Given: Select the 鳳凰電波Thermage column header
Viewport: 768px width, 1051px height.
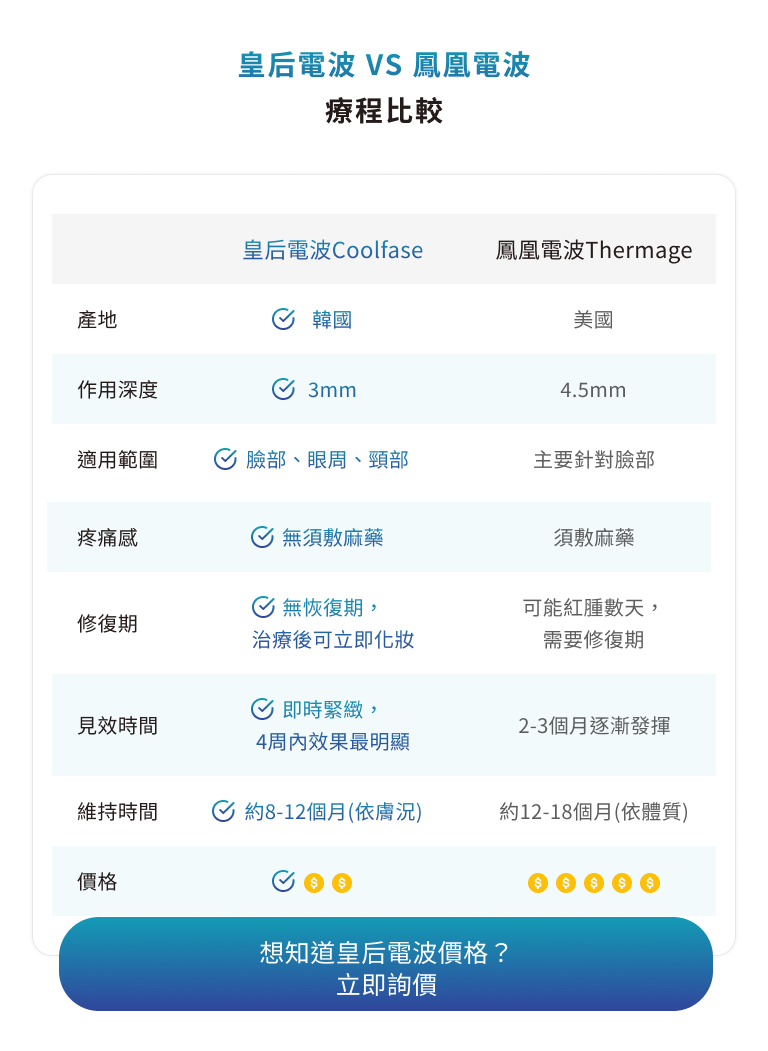Looking at the screenshot, I should 594,250.
